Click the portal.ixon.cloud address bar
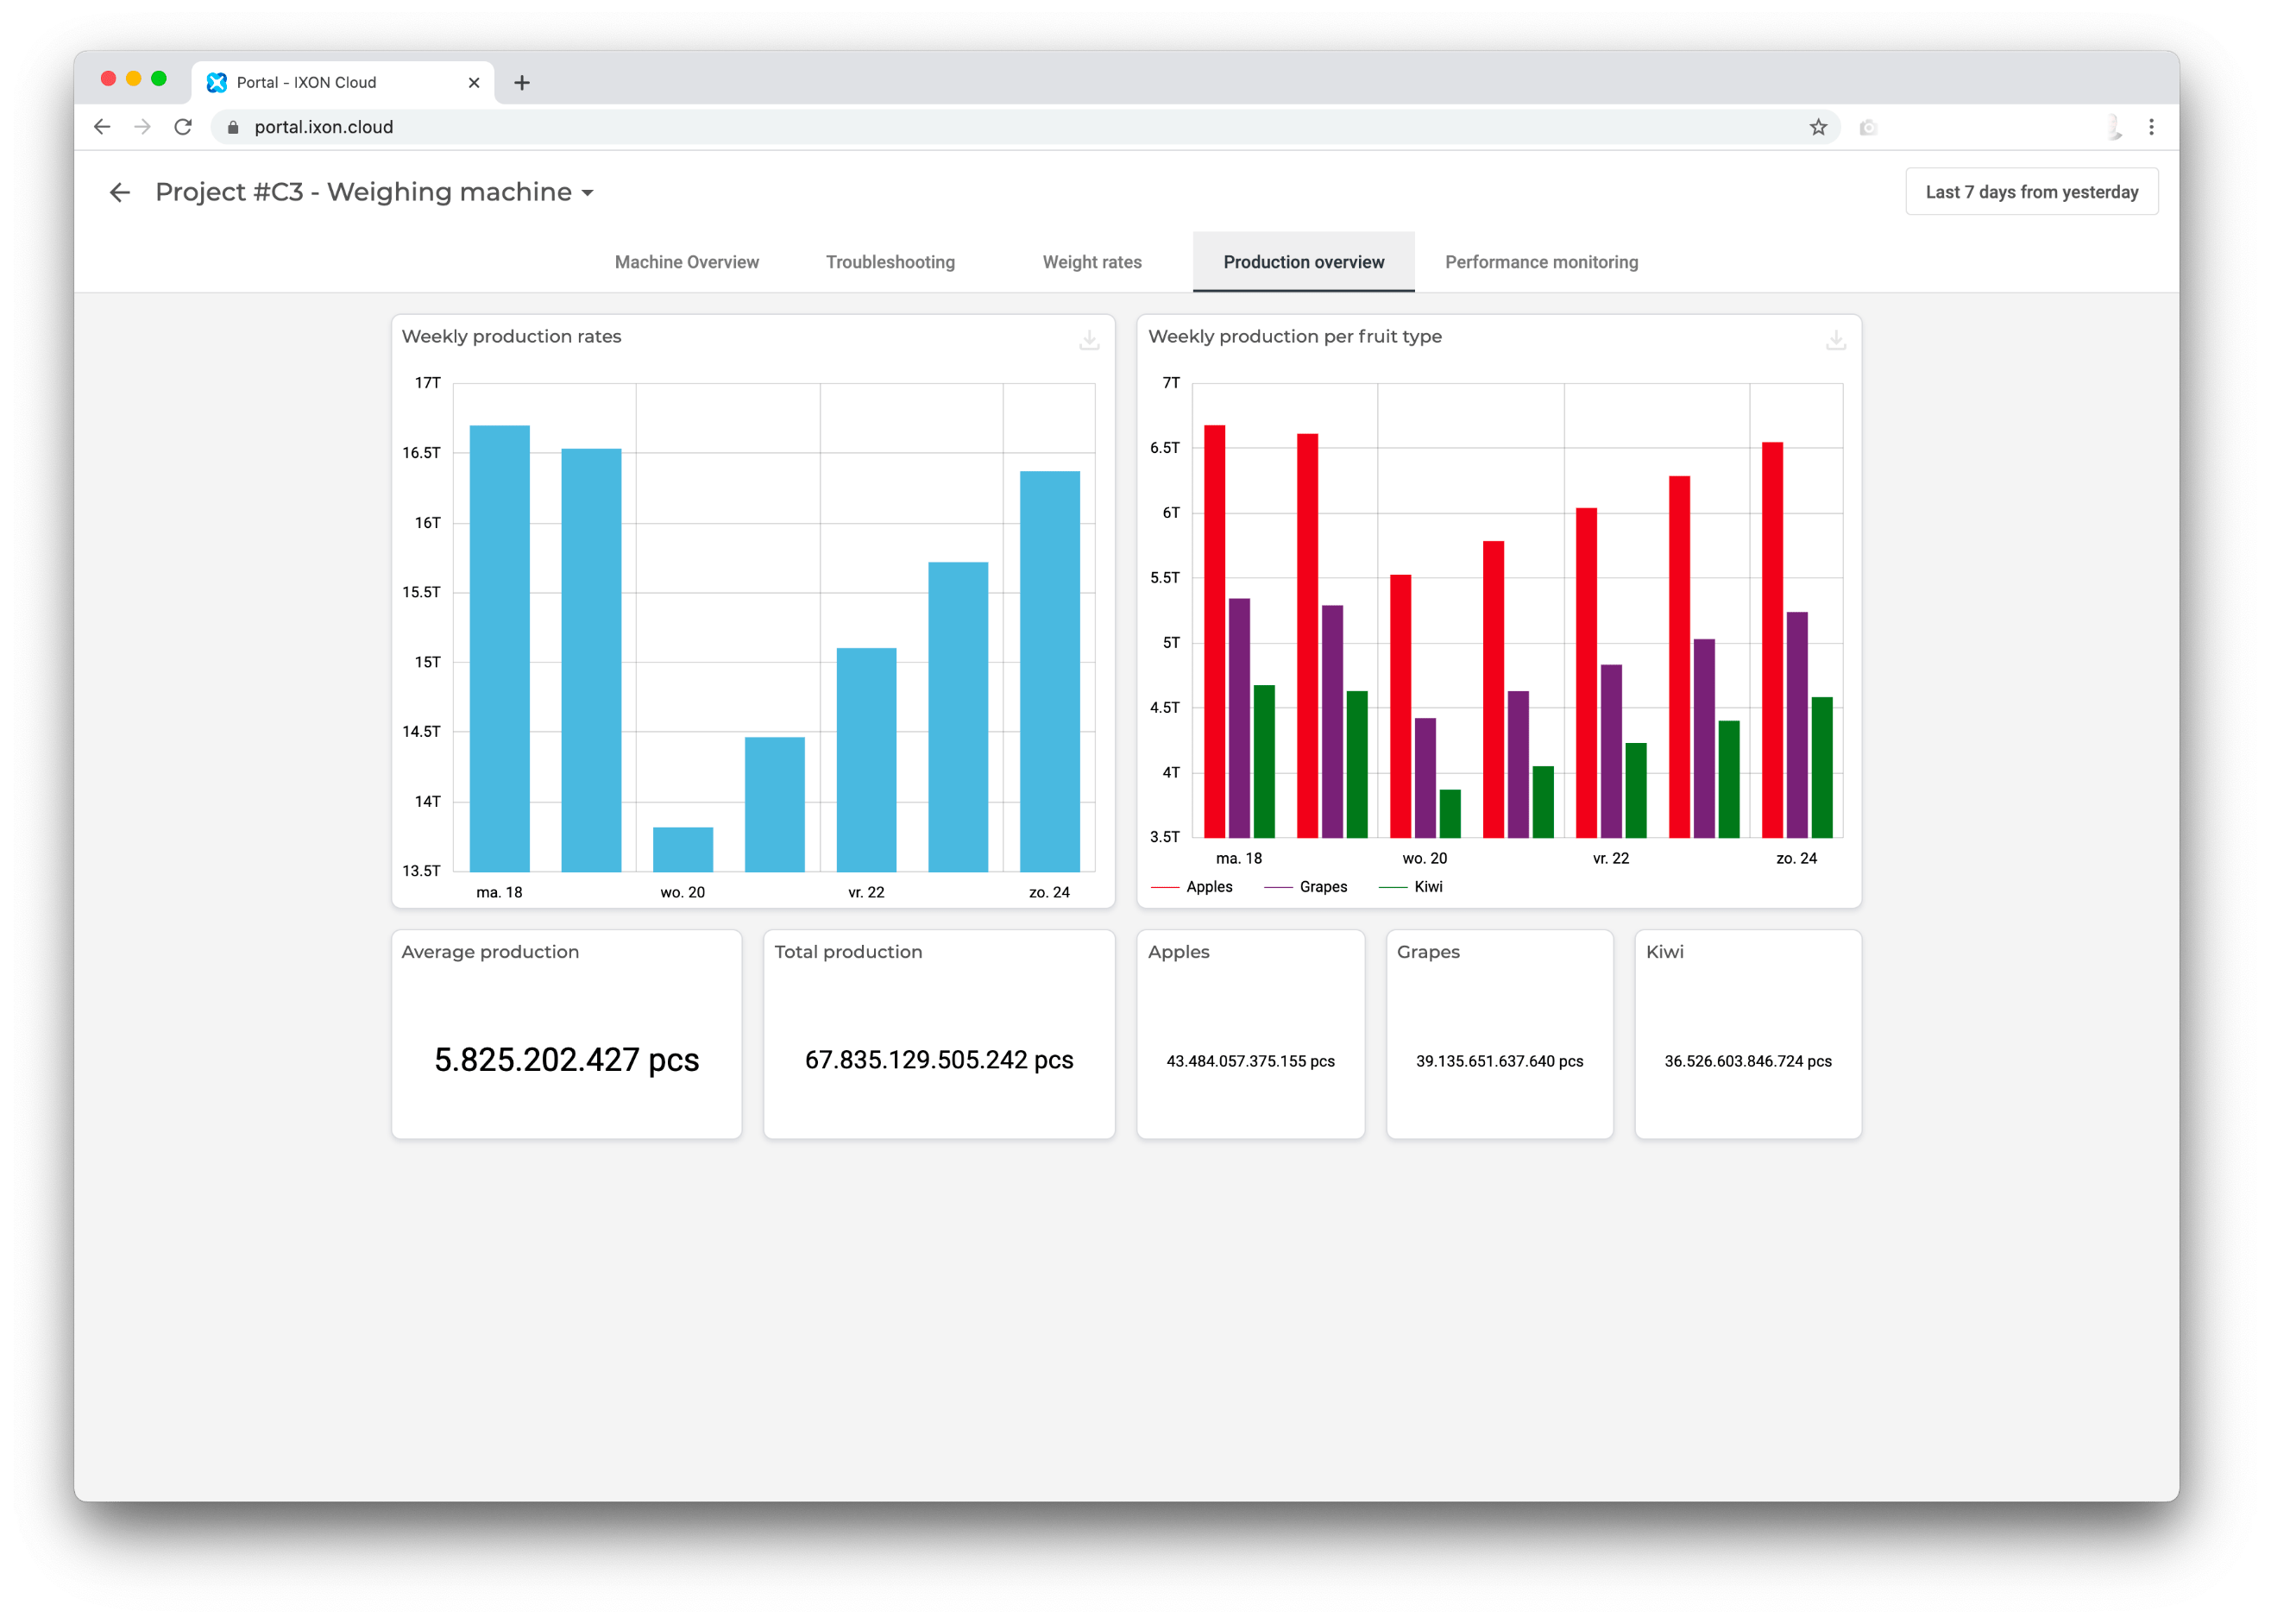Screen dimensions: 2271x1624 click(322, 127)
